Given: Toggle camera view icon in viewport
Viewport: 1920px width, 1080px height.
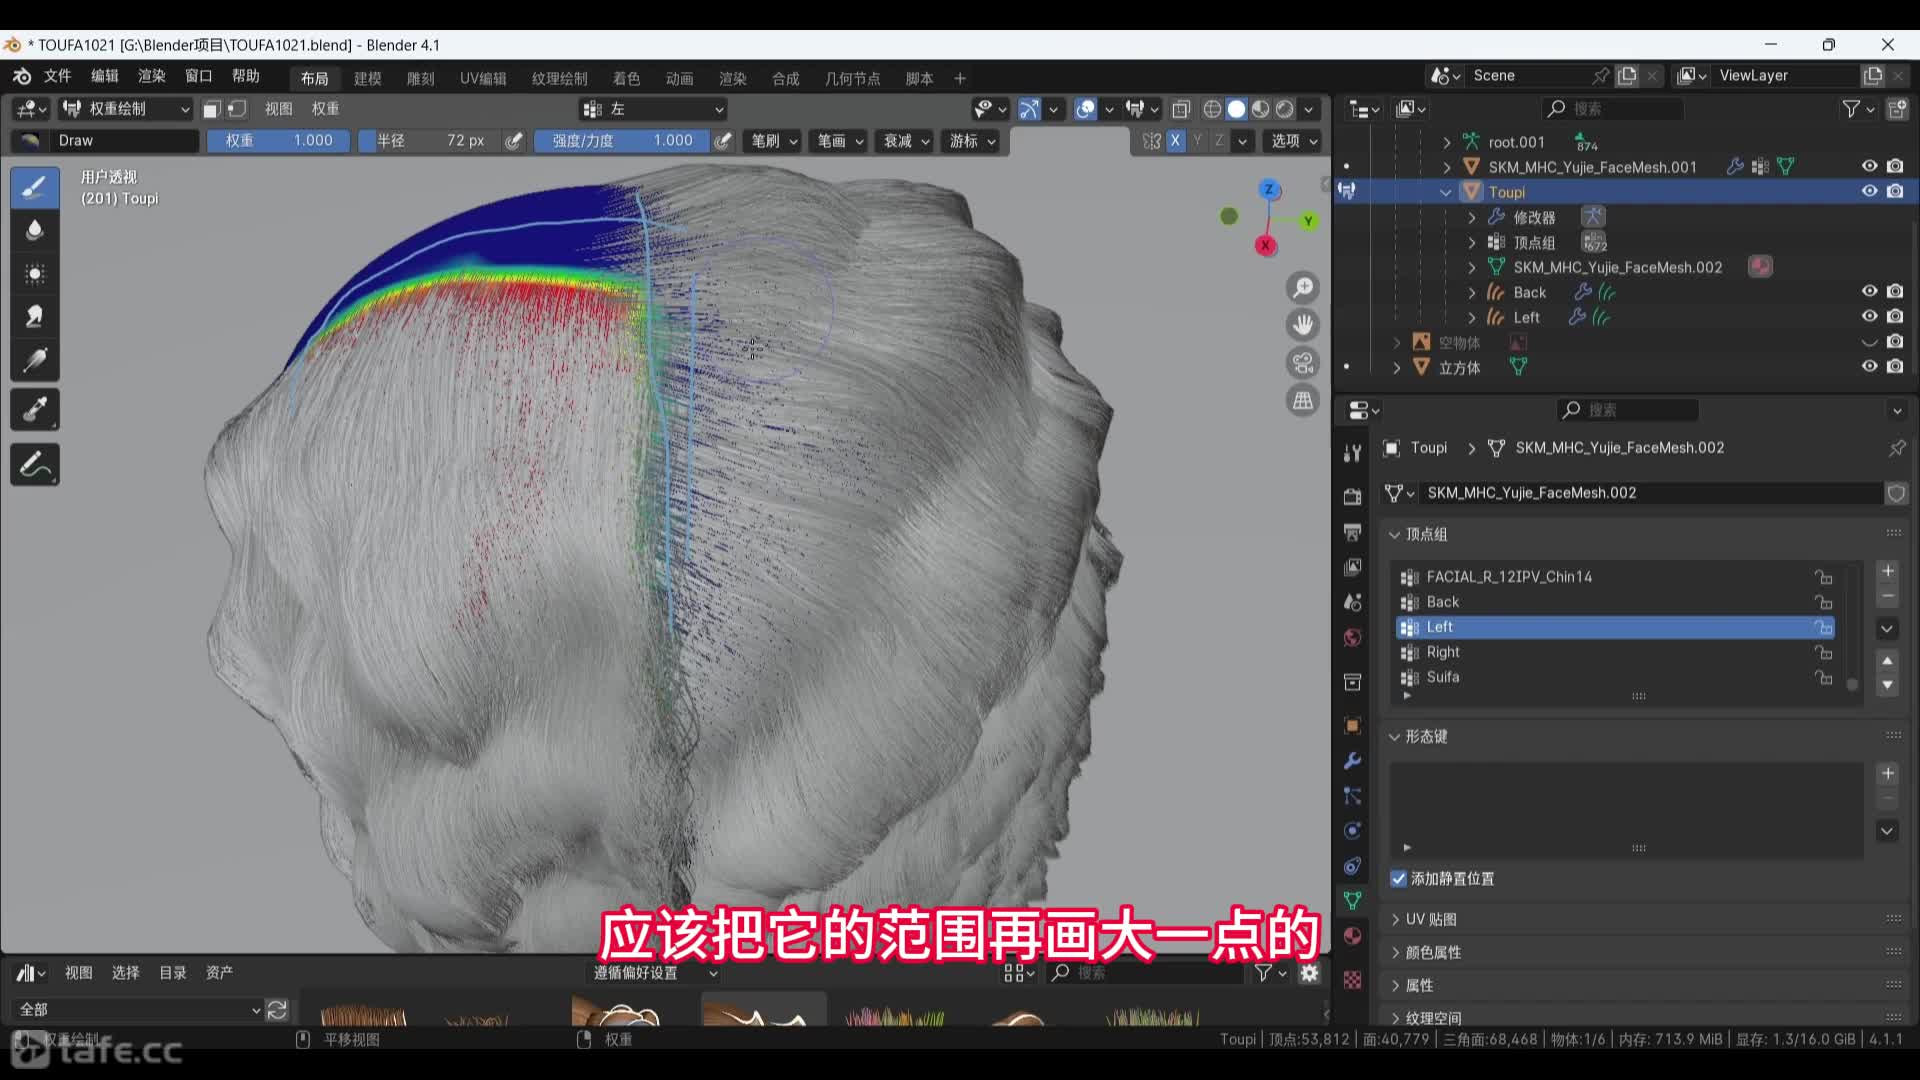Looking at the screenshot, I should pyautogui.click(x=1303, y=363).
